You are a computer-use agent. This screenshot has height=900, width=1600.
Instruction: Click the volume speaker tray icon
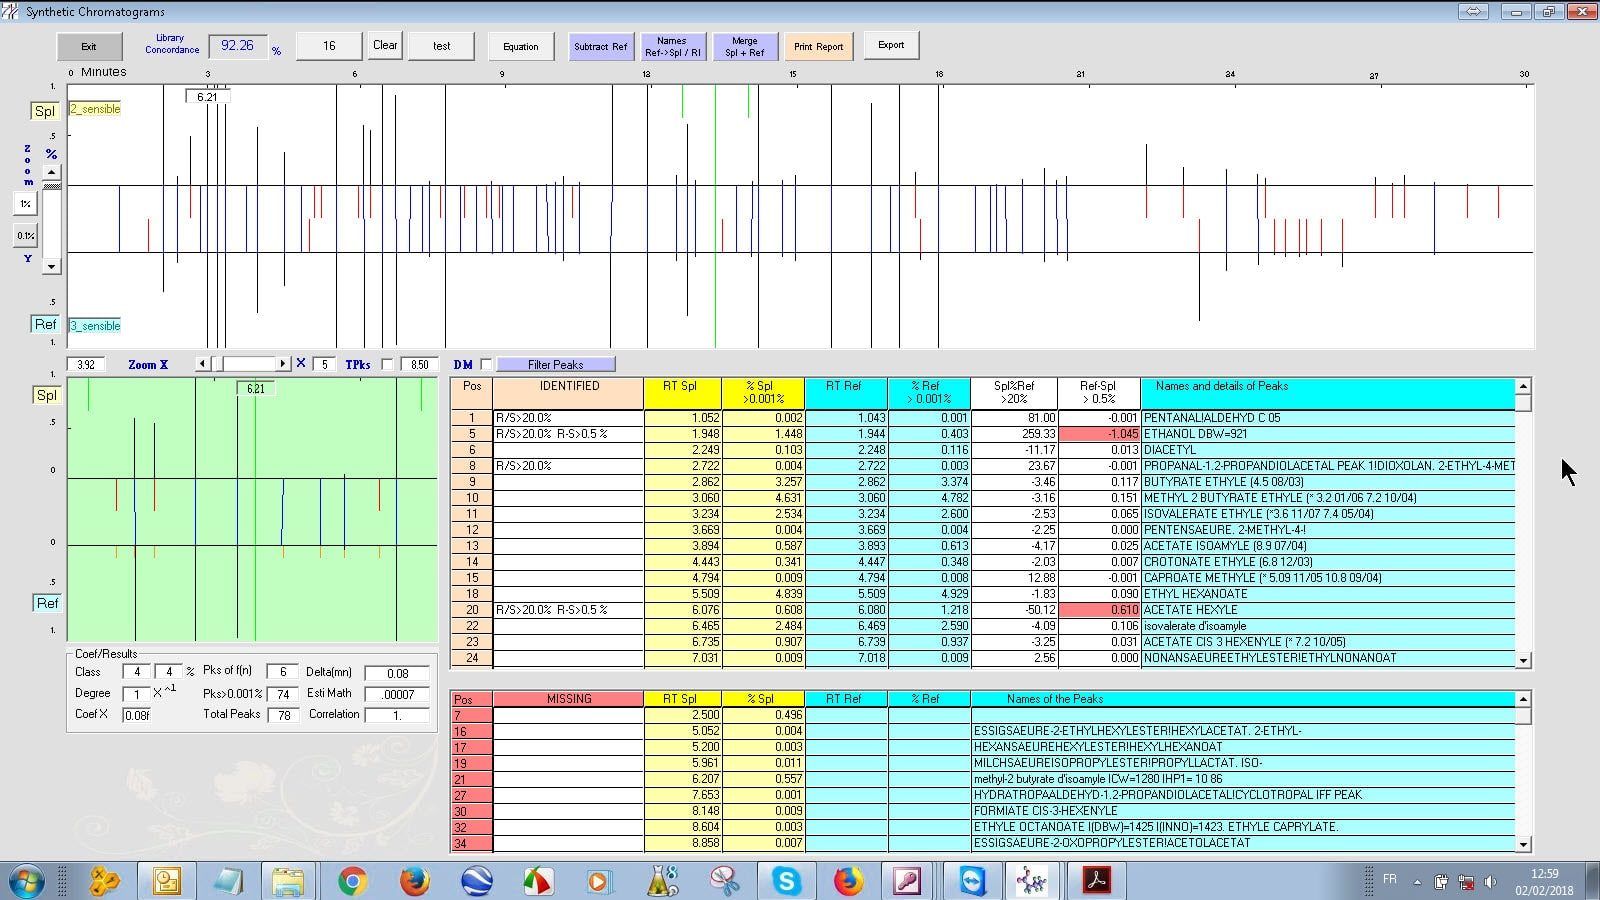1490,882
